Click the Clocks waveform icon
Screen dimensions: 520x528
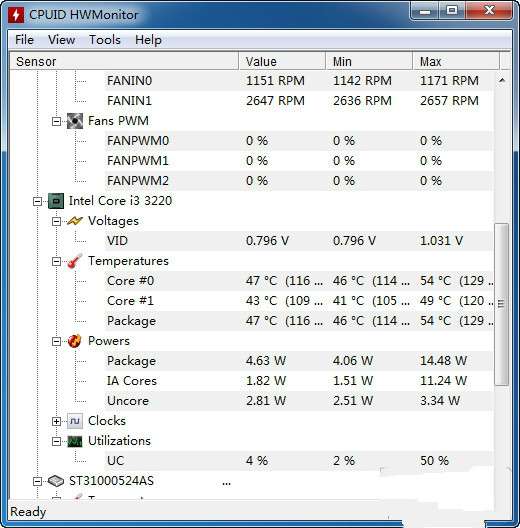pyautogui.click(x=75, y=421)
